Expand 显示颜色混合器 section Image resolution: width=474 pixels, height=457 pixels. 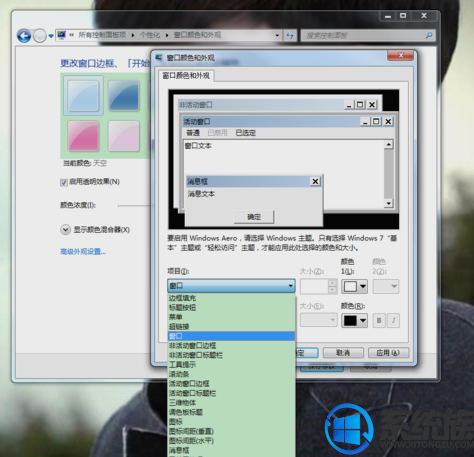[65, 230]
